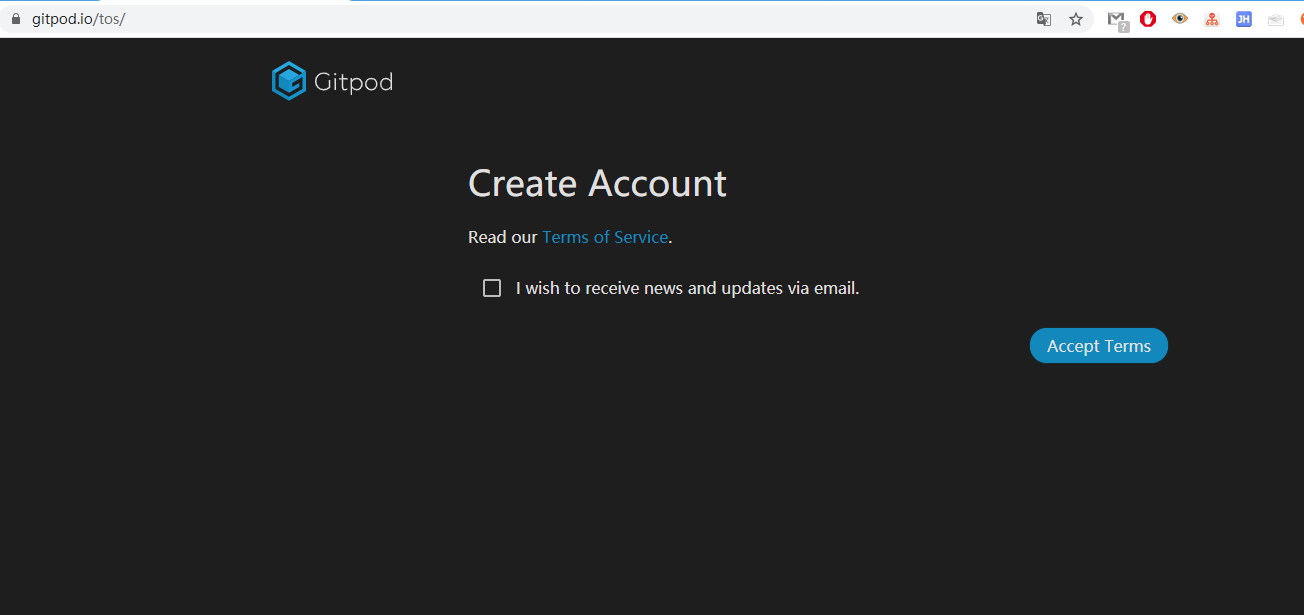Enable receiving news and updates checkbox

coord(492,288)
